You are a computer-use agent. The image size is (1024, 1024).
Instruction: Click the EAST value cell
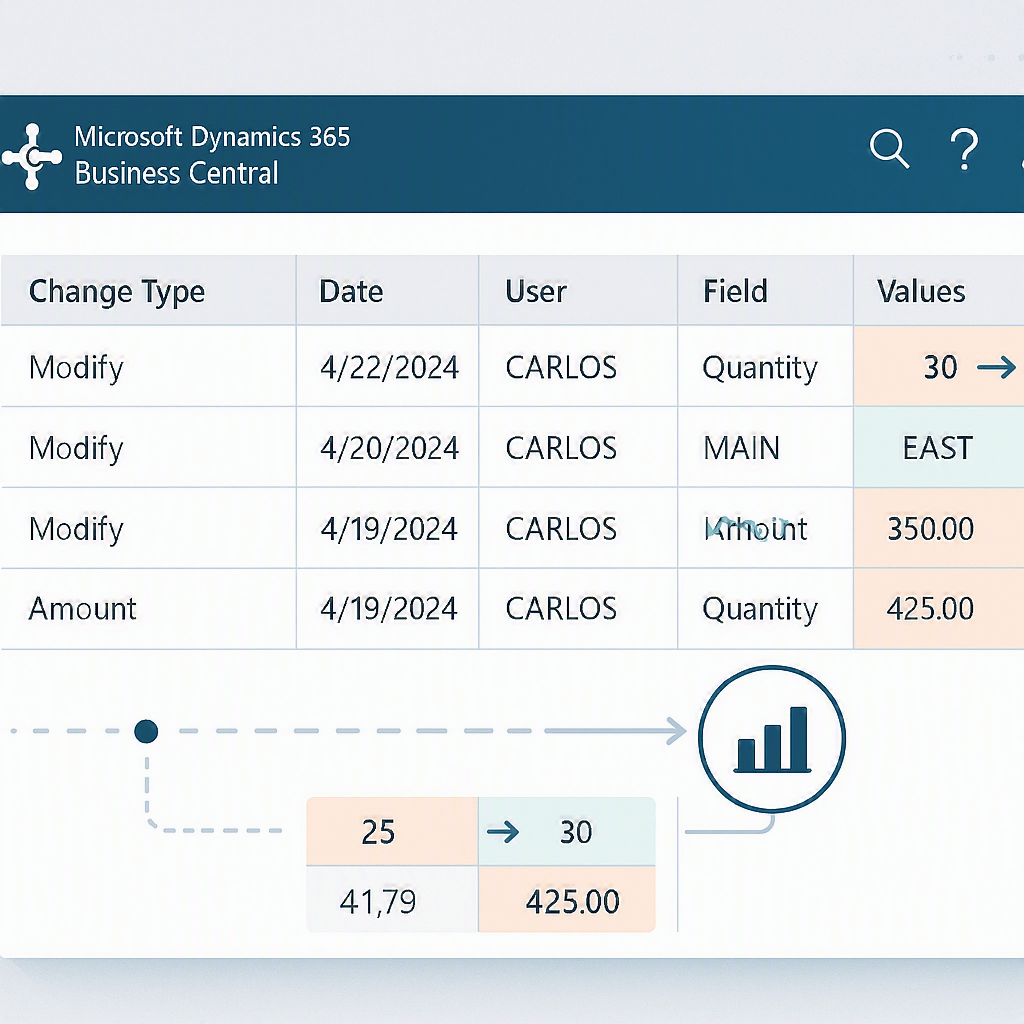[x=938, y=448]
